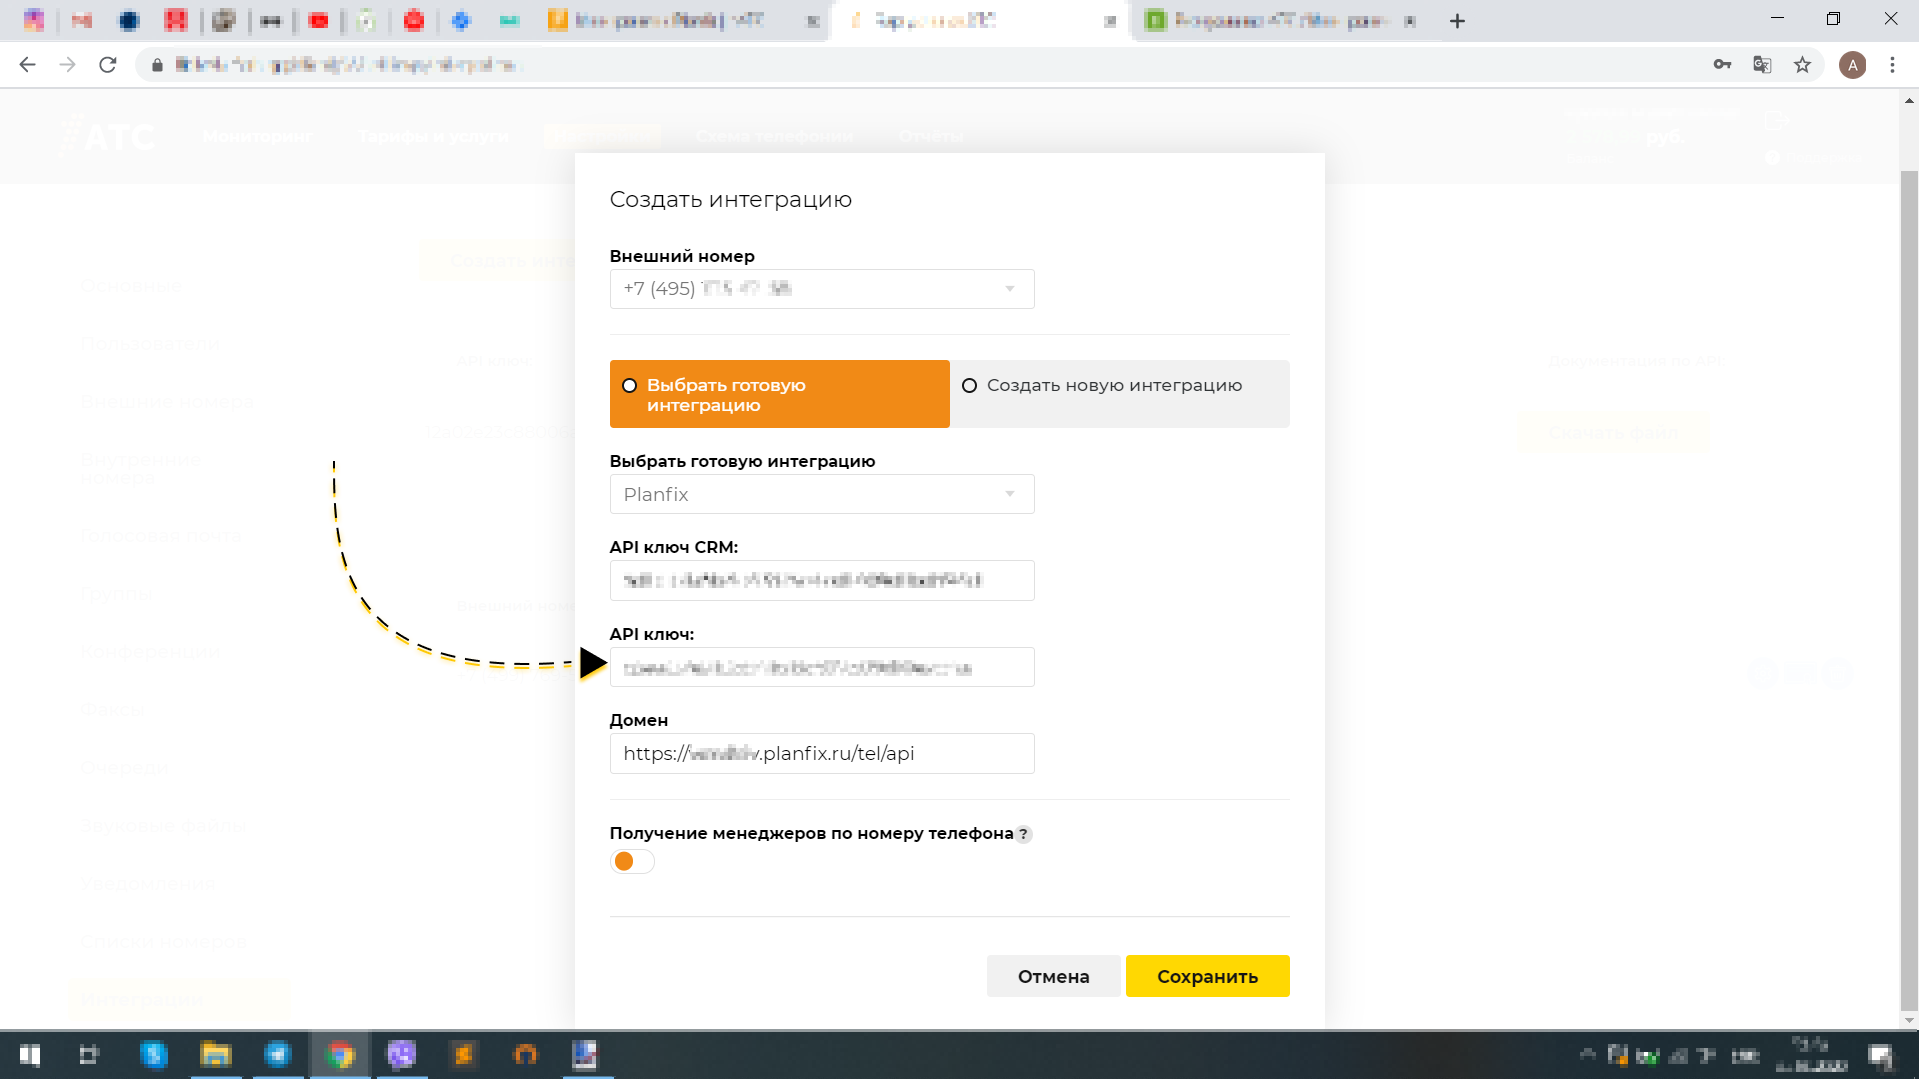Select radio button Выбрать готовую интеграцию
Image resolution: width=1919 pixels, height=1079 pixels.
point(629,385)
